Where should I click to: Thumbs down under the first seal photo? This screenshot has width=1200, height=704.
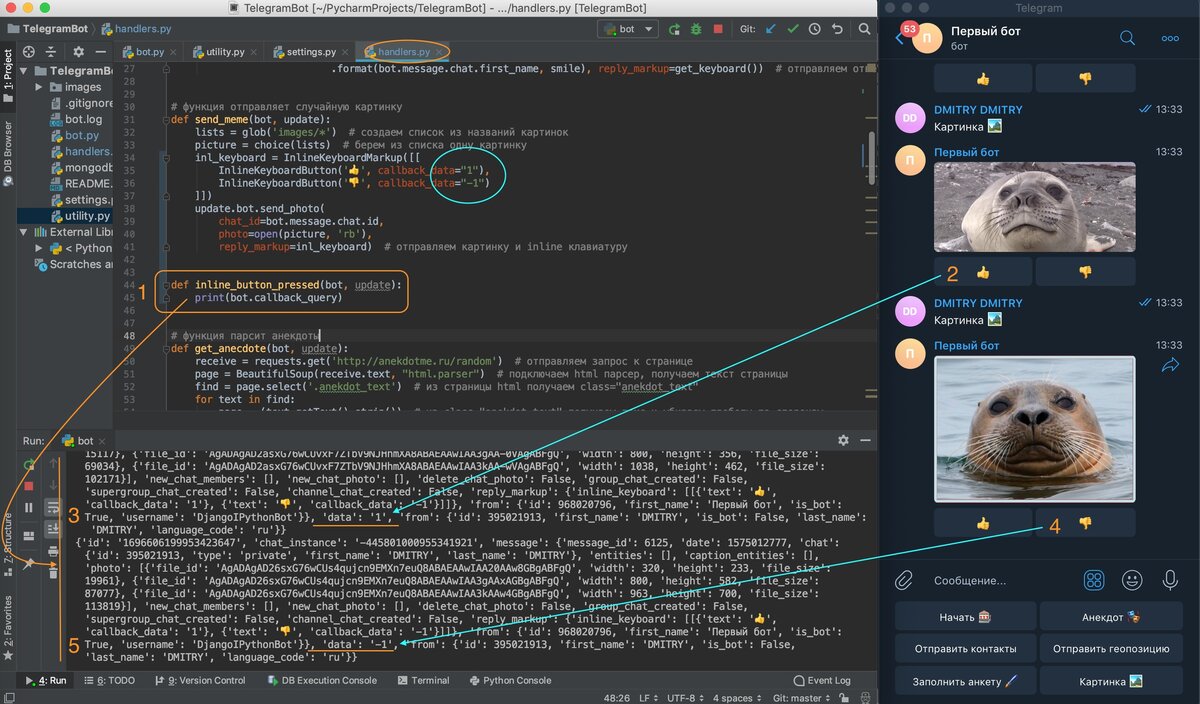[1085, 271]
